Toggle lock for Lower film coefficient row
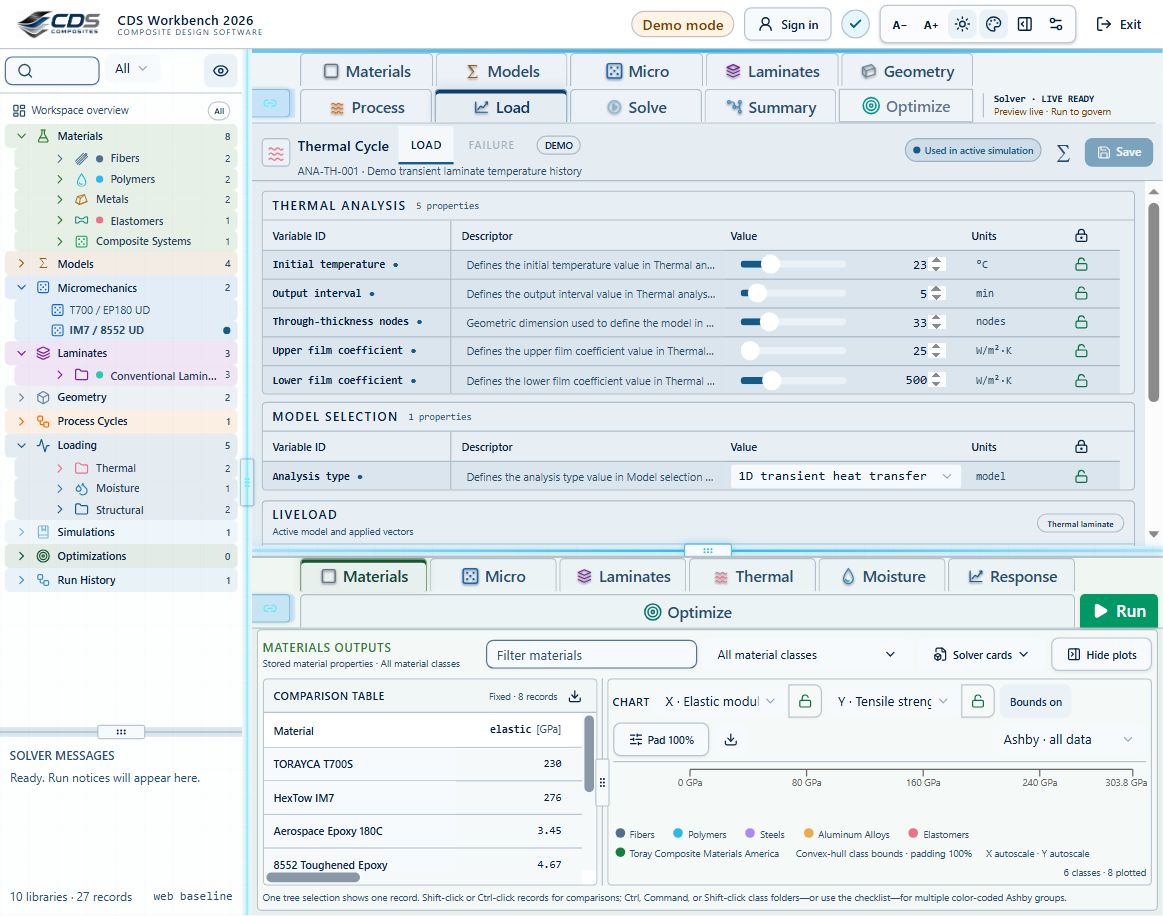This screenshot has width=1163, height=916. (1081, 380)
